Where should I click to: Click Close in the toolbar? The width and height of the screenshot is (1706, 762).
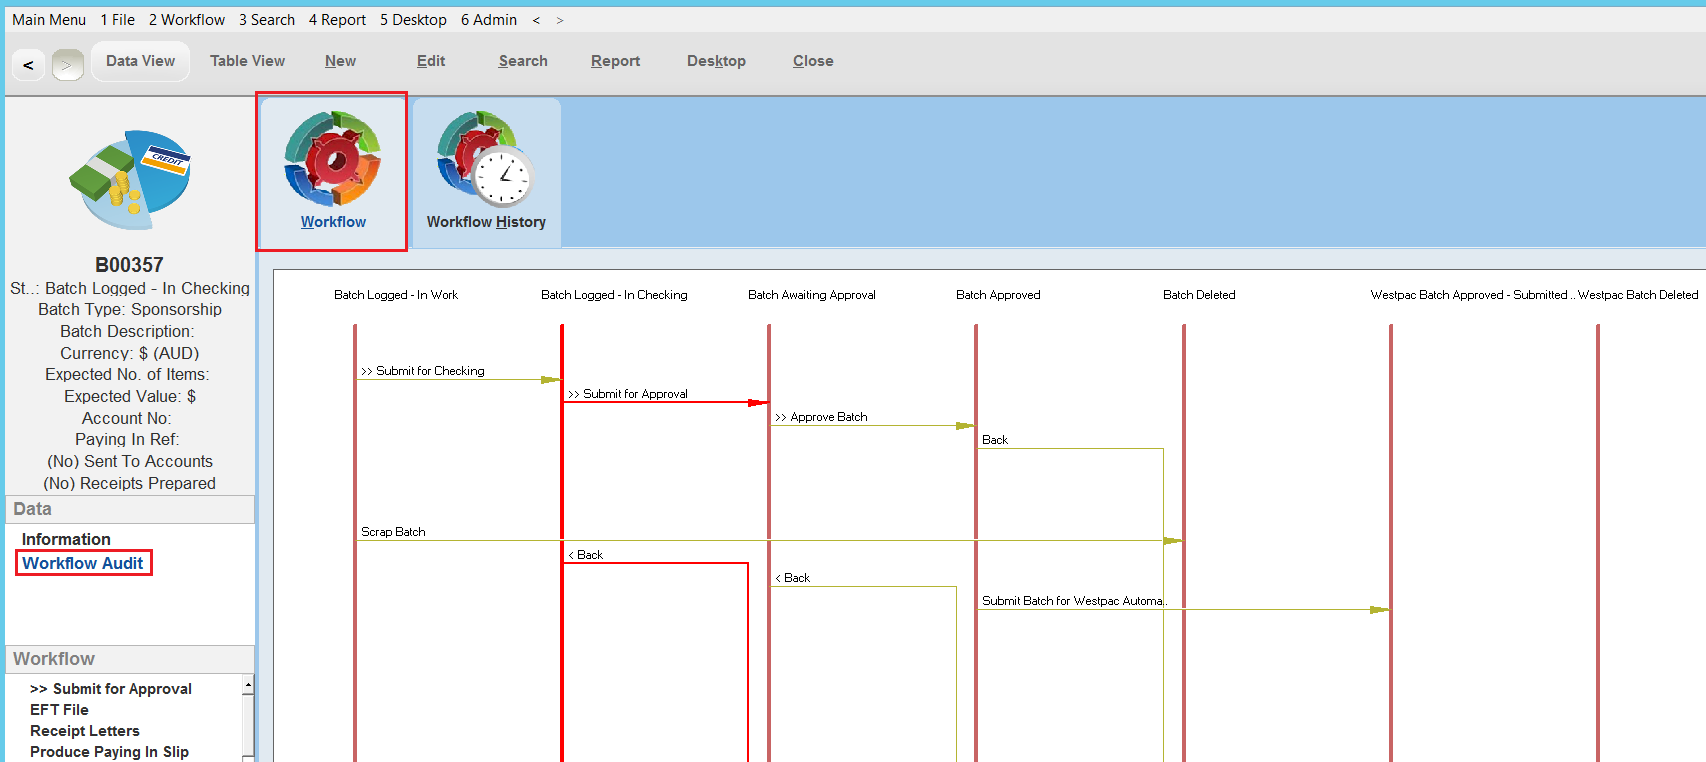pos(813,61)
